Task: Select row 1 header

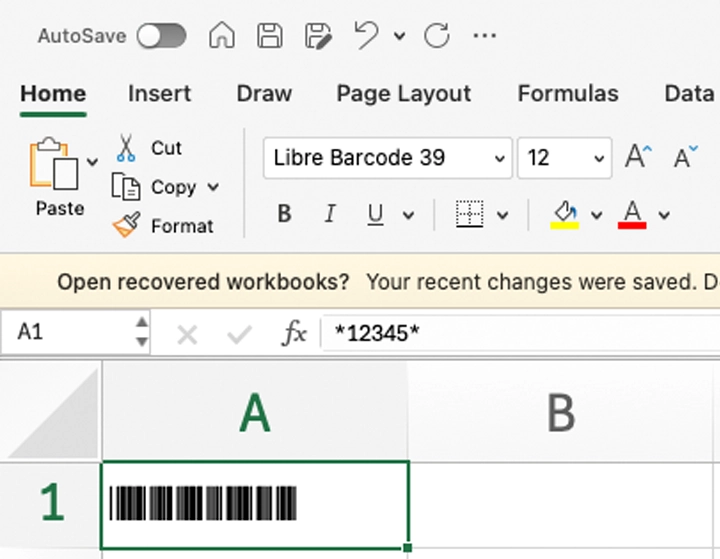Action: 50,504
